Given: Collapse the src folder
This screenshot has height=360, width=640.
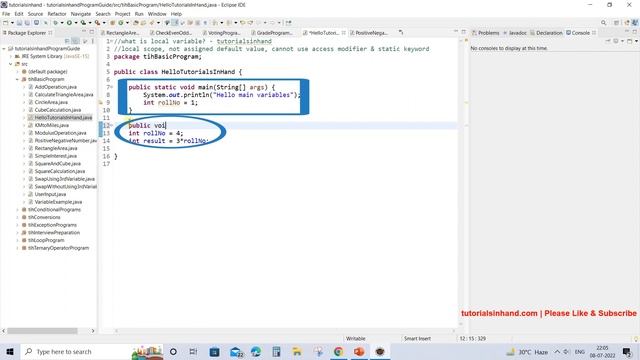Looking at the screenshot, I should [x=11, y=64].
